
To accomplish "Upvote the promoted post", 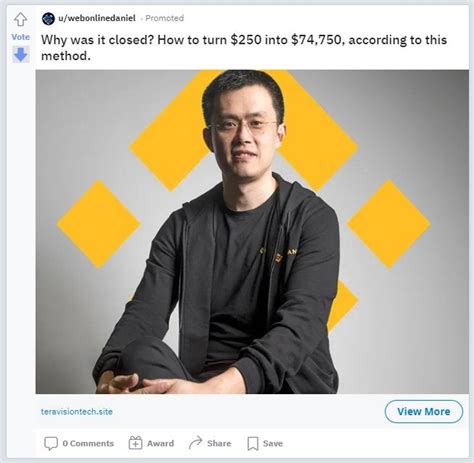I will [21, 19].
